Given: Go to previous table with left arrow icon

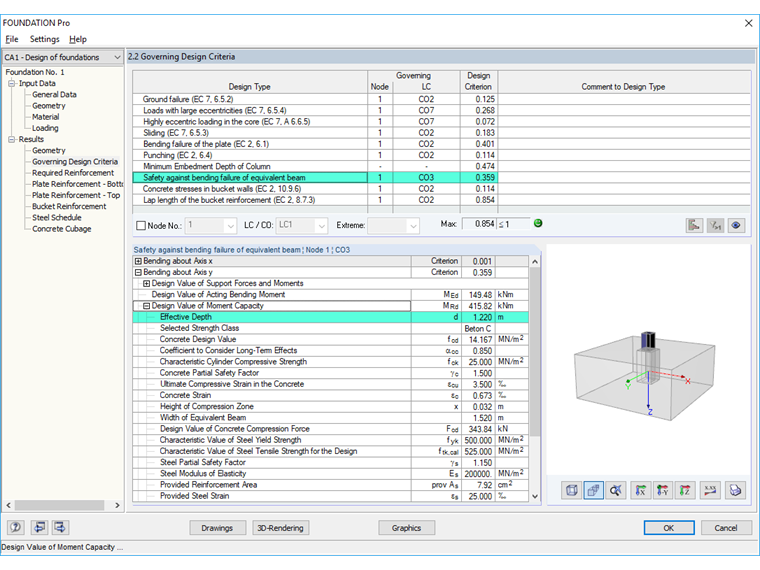Looking at the screenshot, I should 39,527.
